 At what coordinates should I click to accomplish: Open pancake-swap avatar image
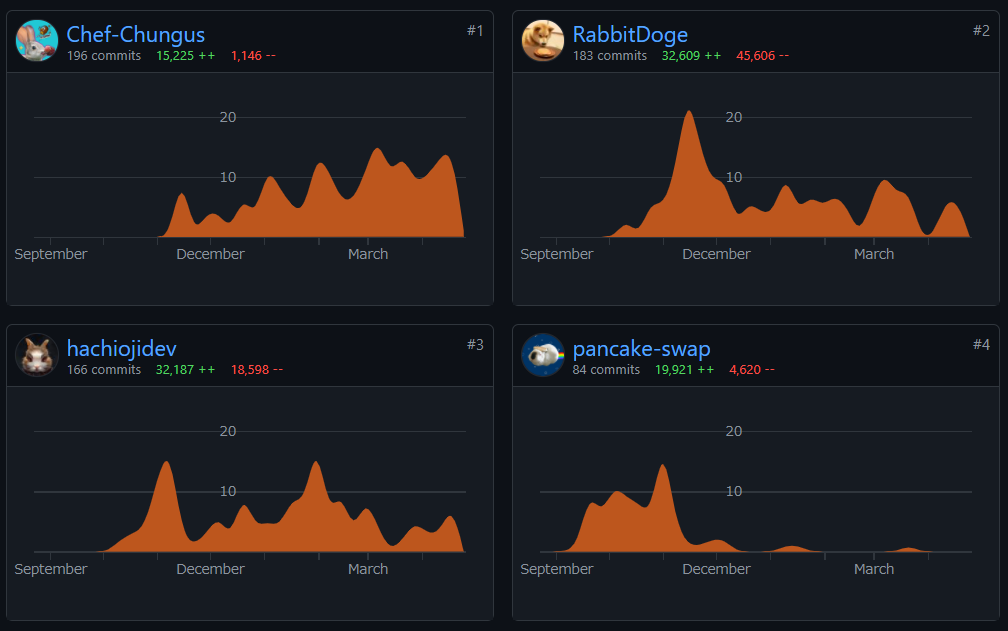click(543, 355)
